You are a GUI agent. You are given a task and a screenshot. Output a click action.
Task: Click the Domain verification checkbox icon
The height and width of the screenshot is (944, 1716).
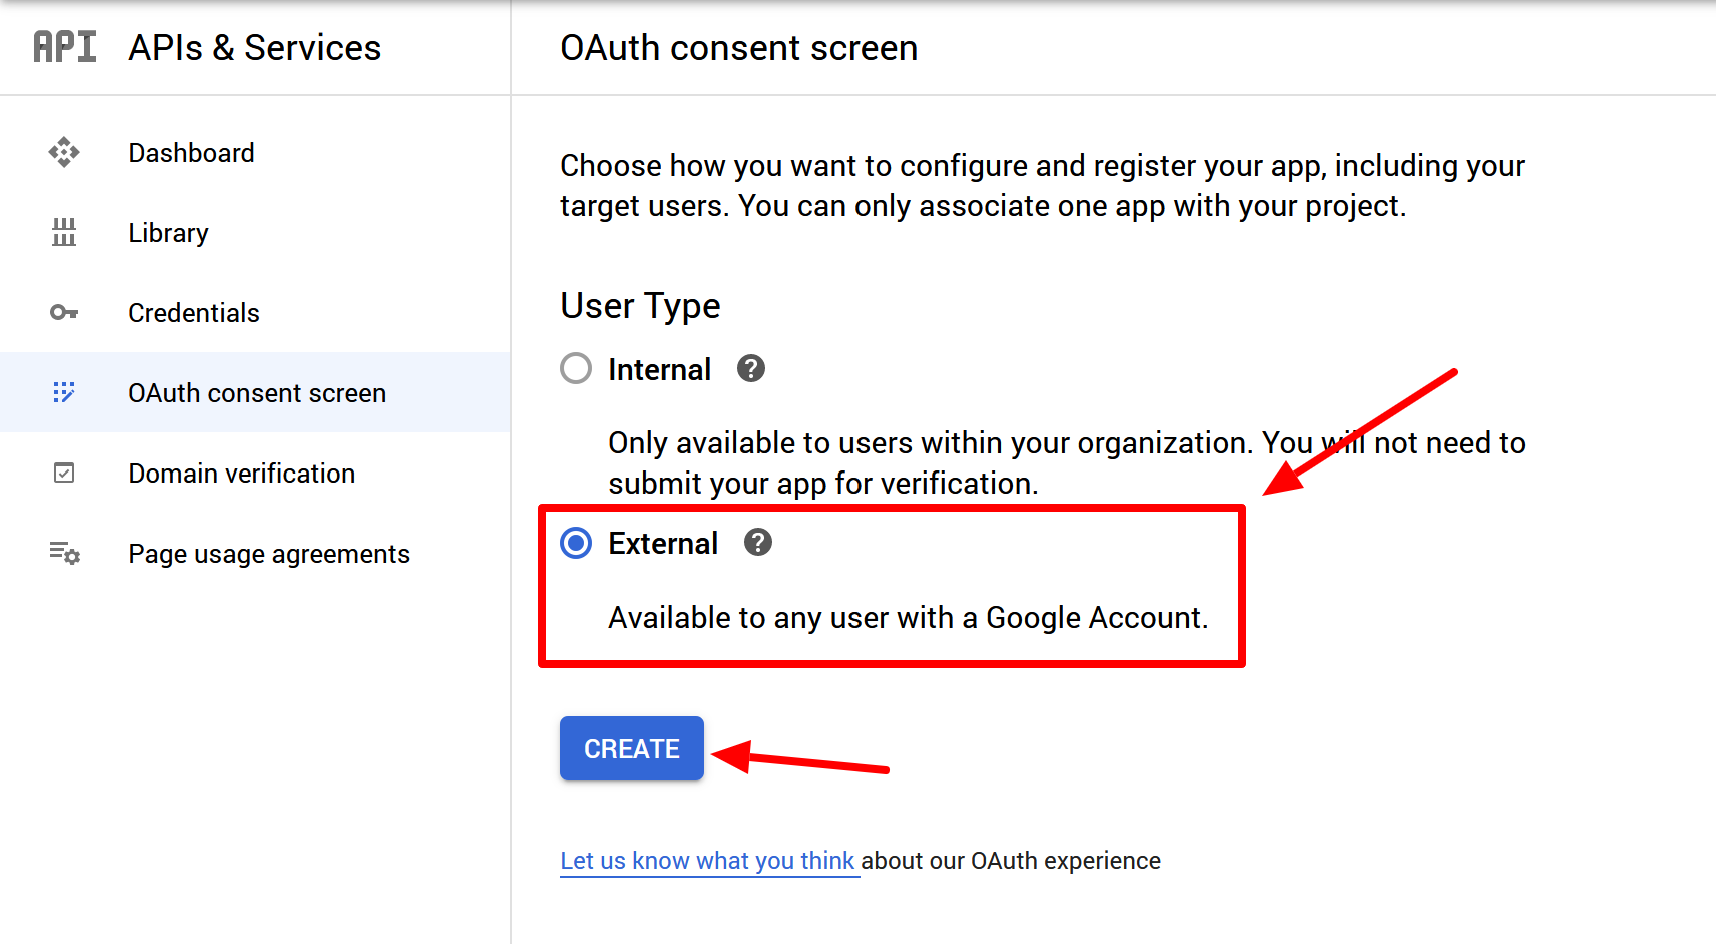tap(64, 473)
